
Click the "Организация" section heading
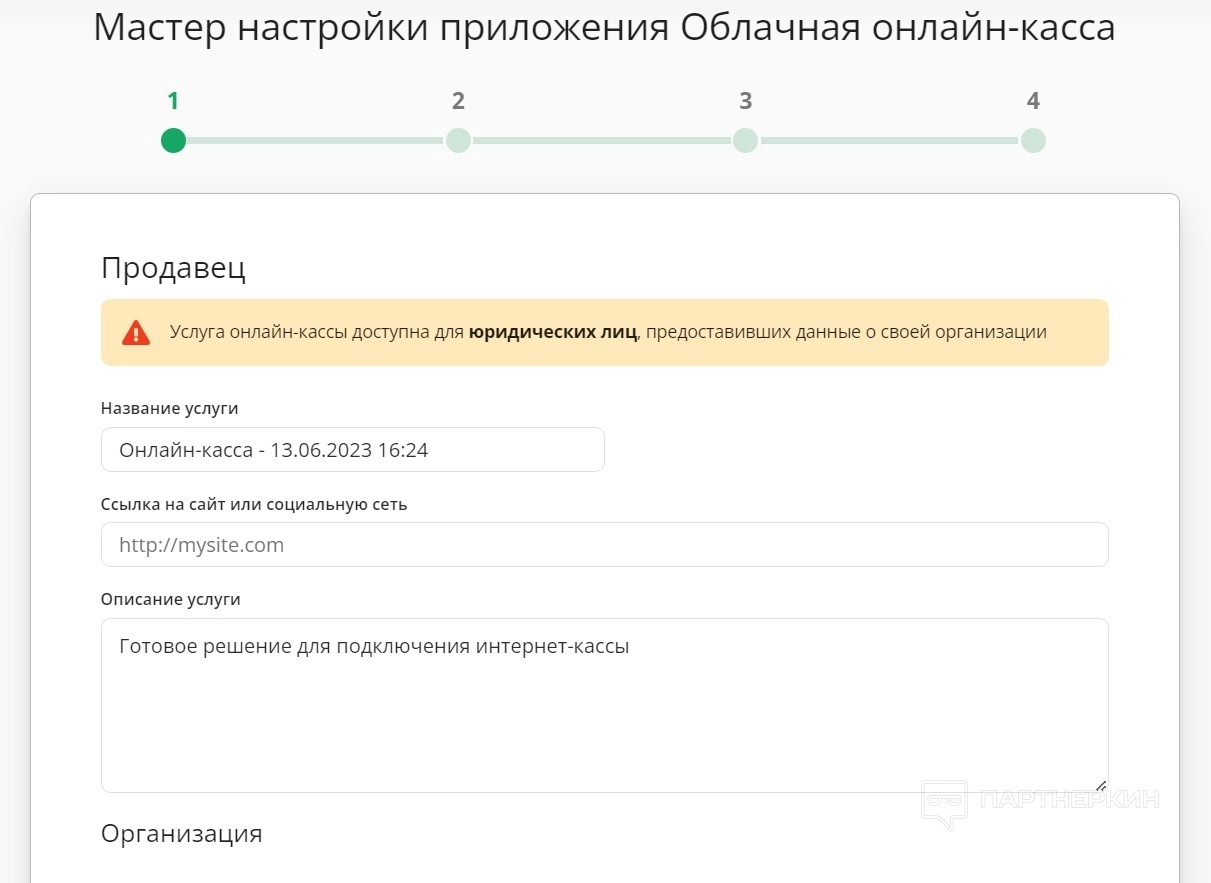tap(181, 833)
